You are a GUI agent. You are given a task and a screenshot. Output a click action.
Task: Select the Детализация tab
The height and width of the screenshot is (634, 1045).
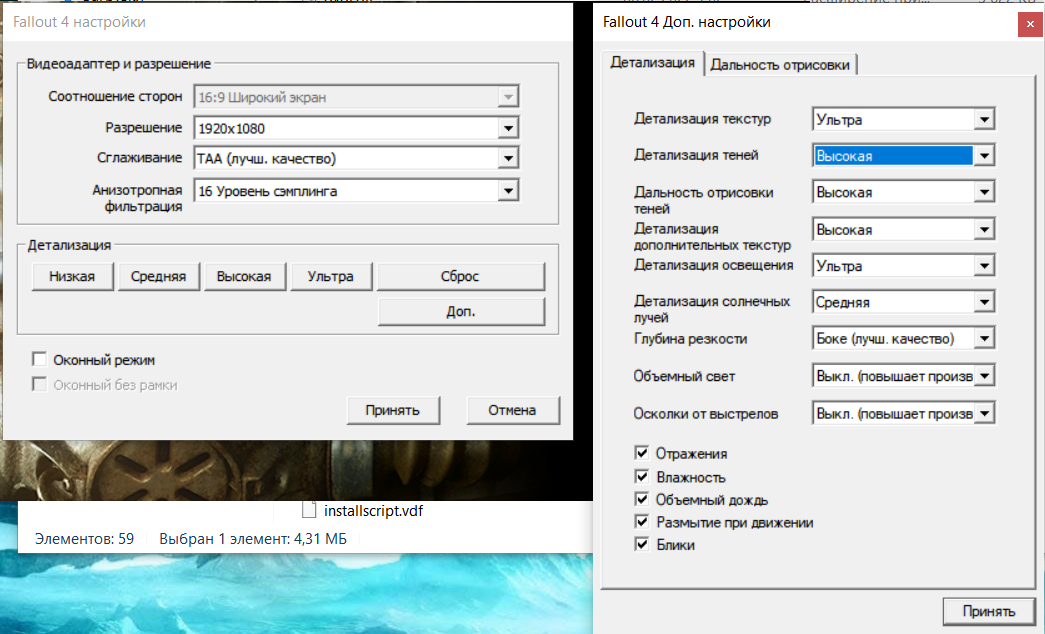point(652,62)
